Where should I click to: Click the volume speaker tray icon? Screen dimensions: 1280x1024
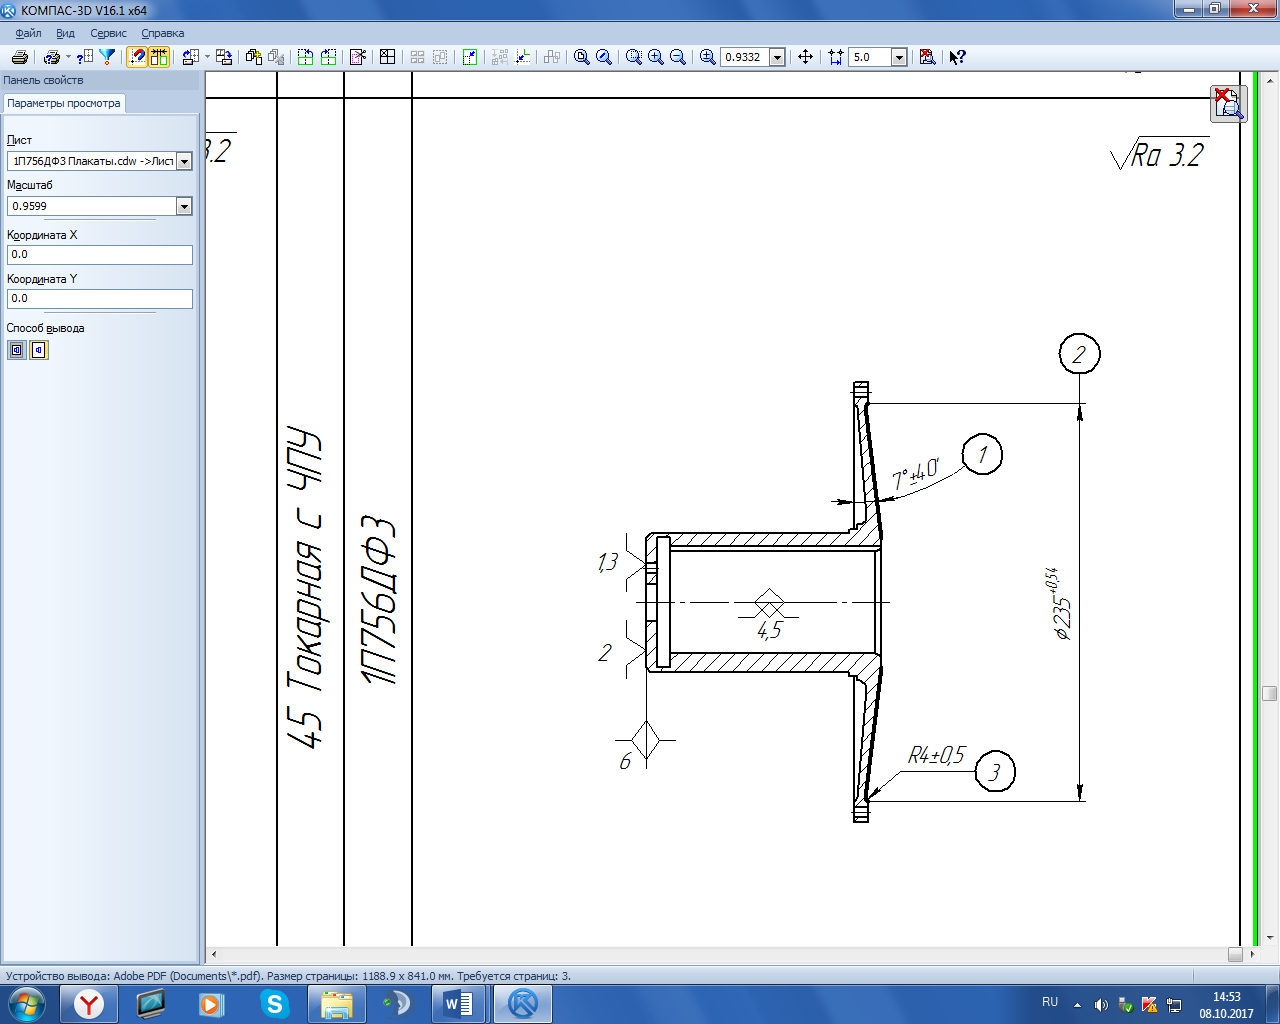click(x=1101, y=1004)
